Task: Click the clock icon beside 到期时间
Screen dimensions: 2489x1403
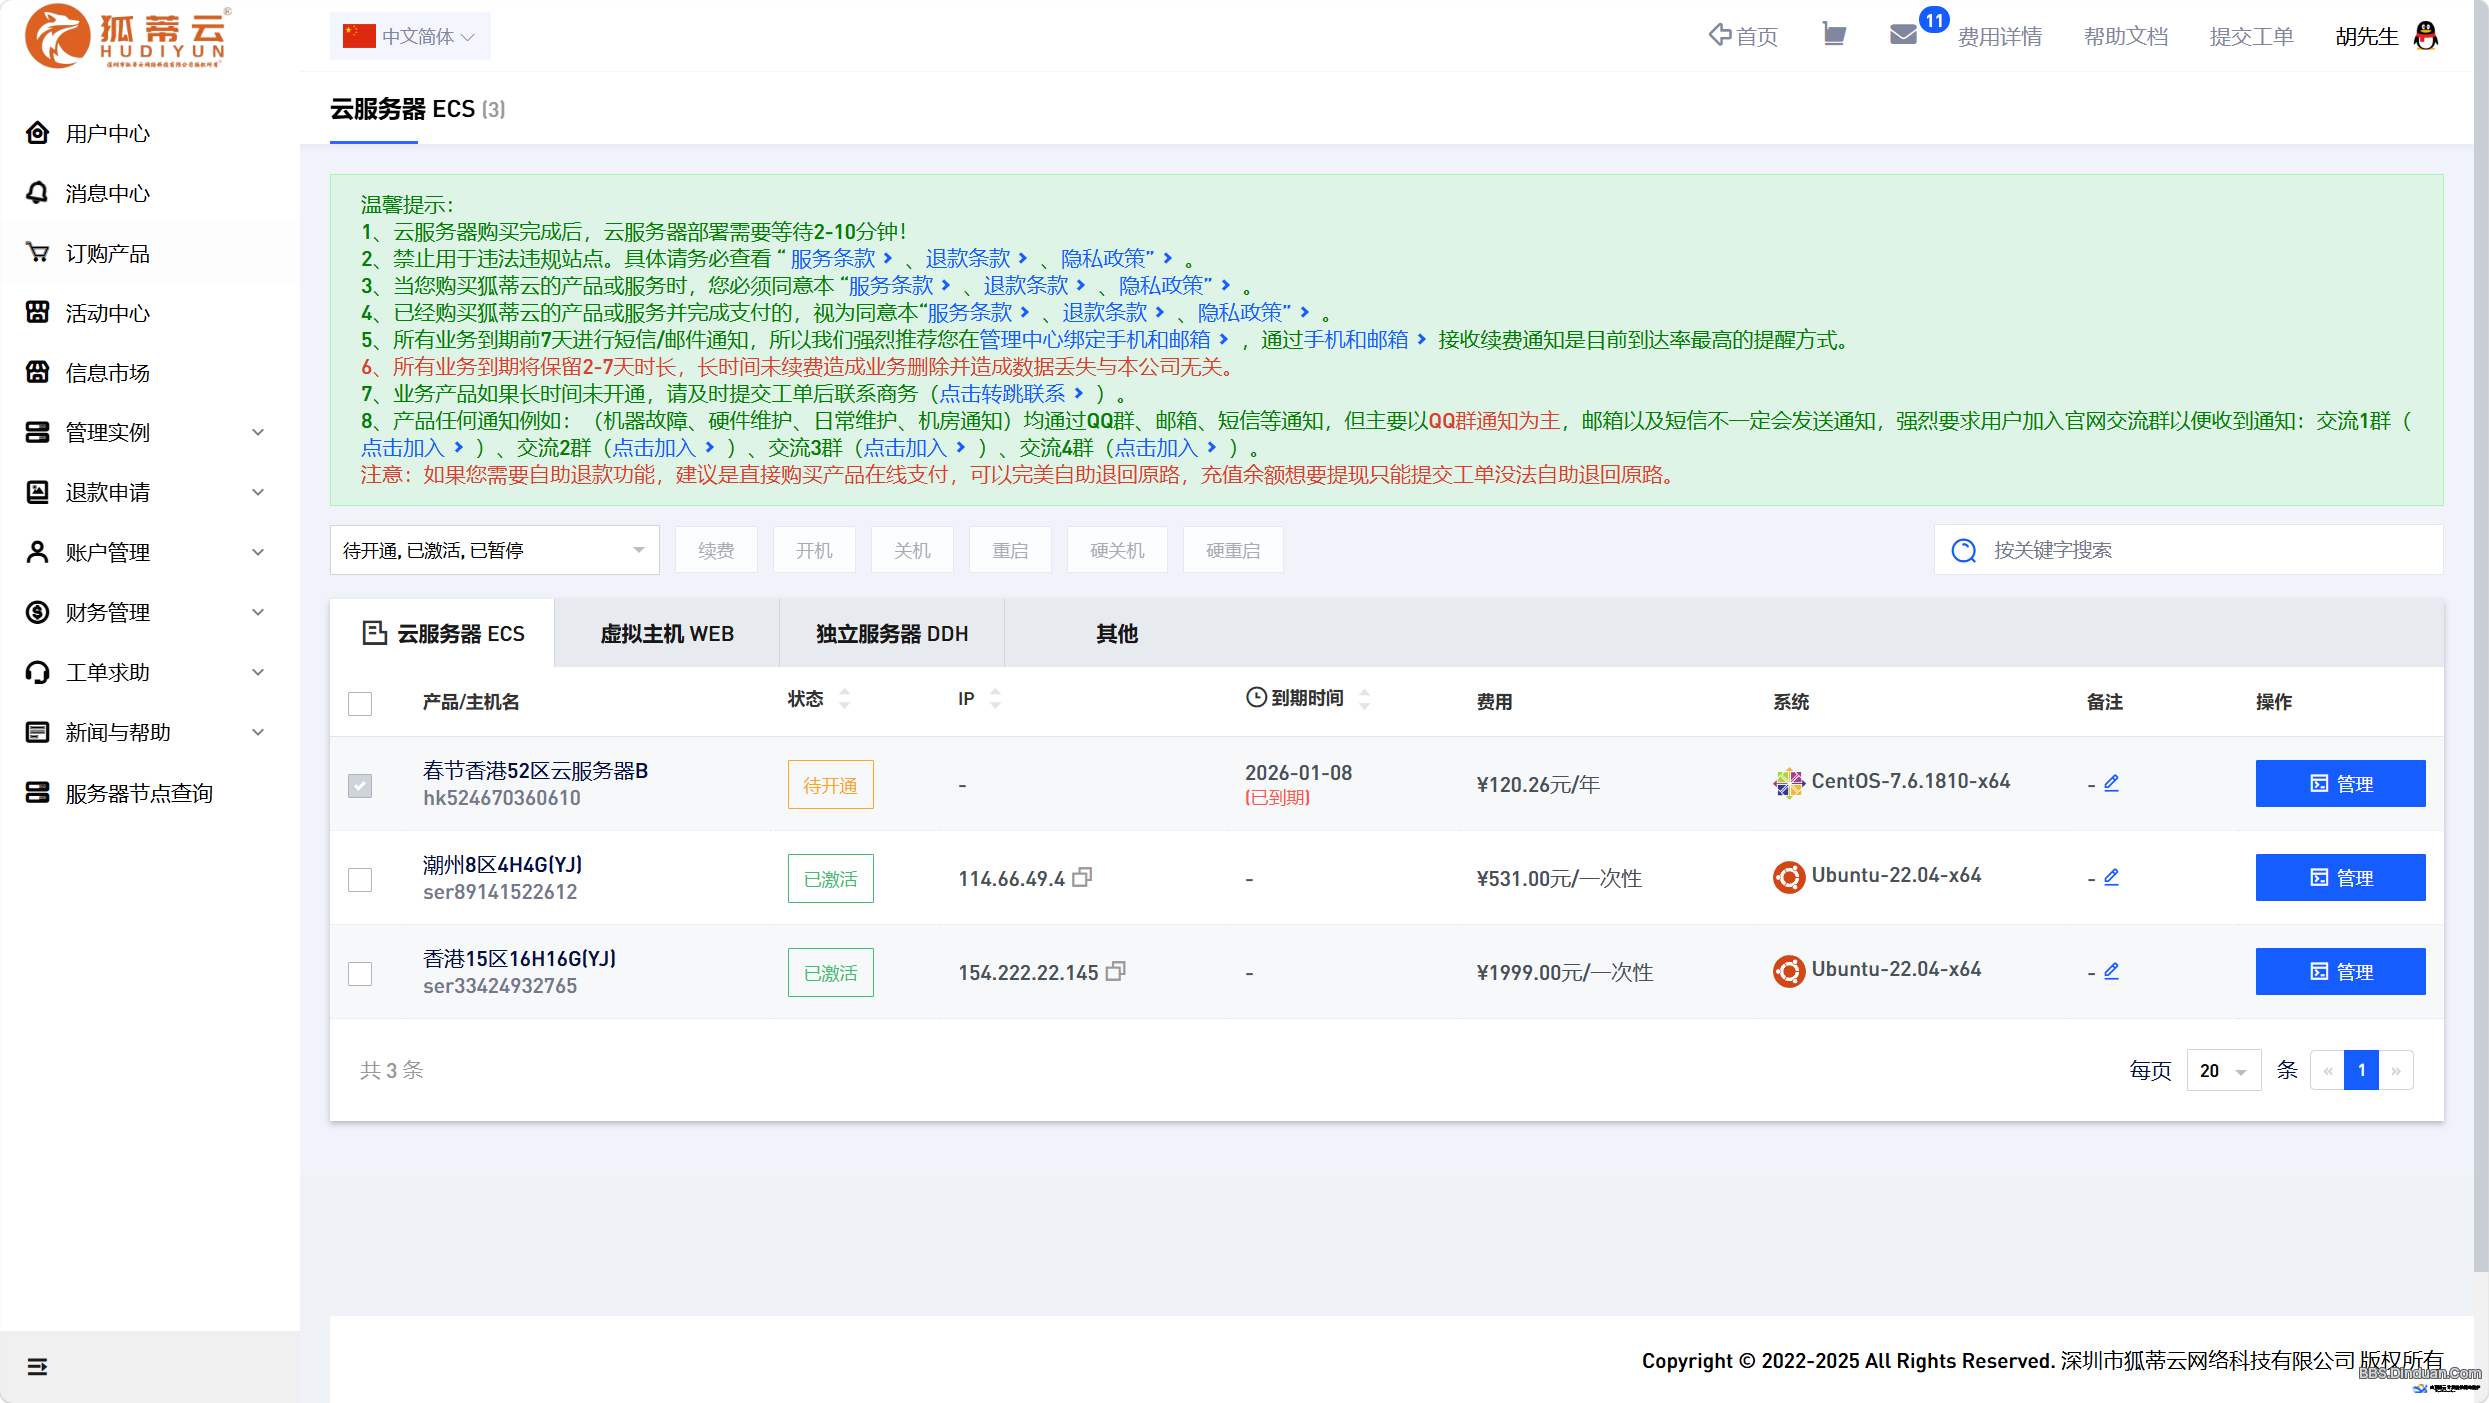Action: pyautogui.click(x=1256, y=697)
